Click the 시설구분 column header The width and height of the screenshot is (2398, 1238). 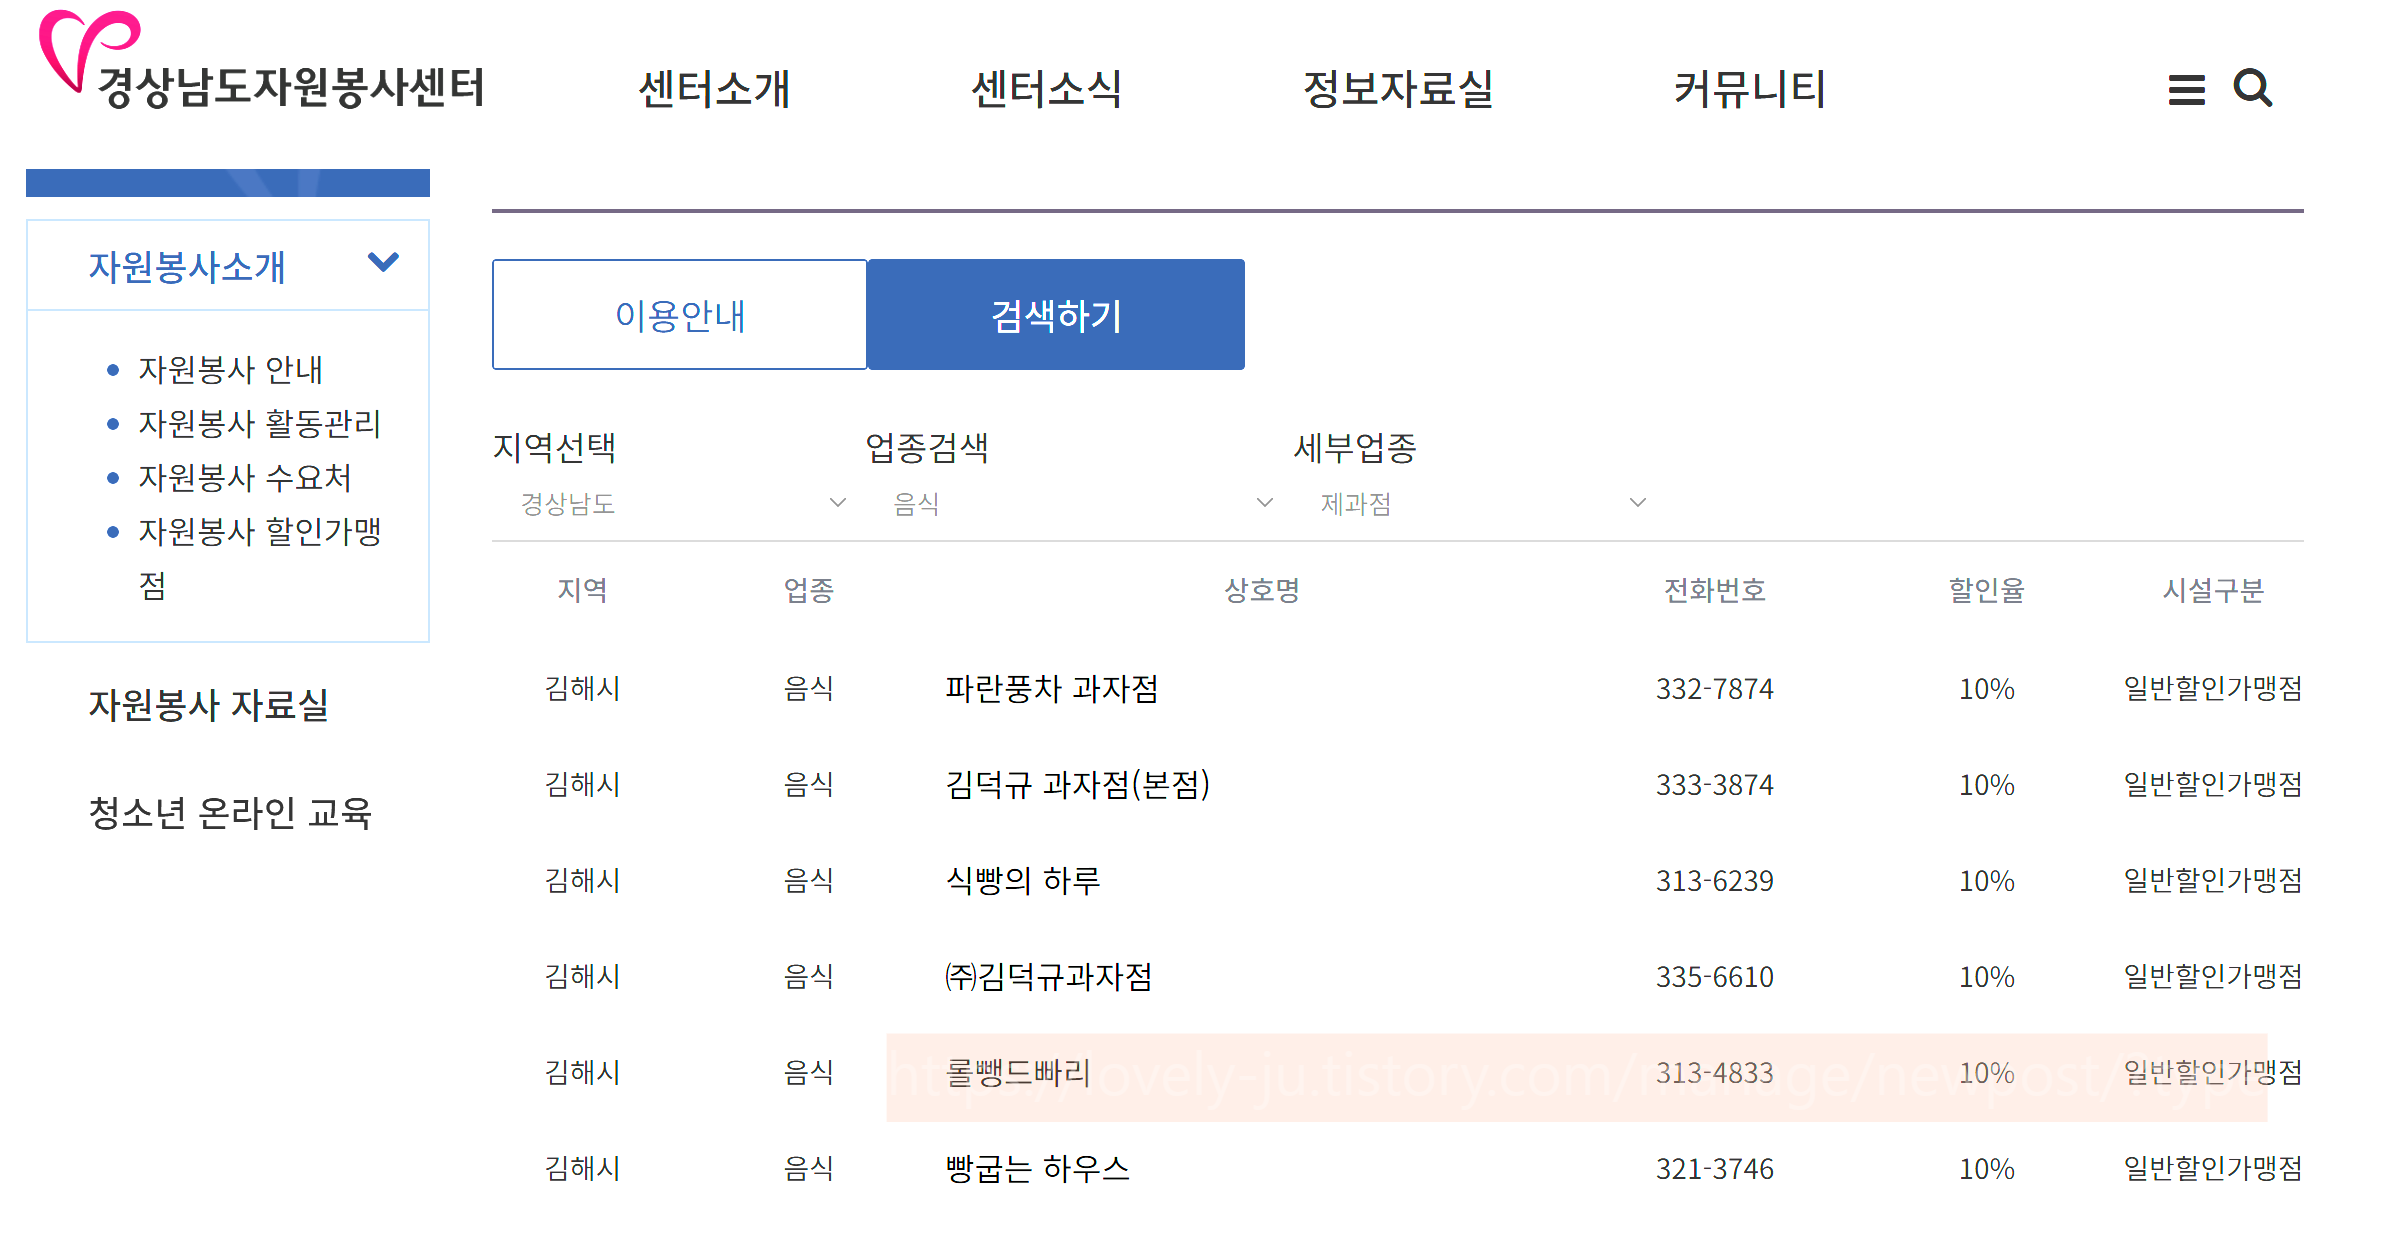pyautogui.click(x=2213, y=590)
